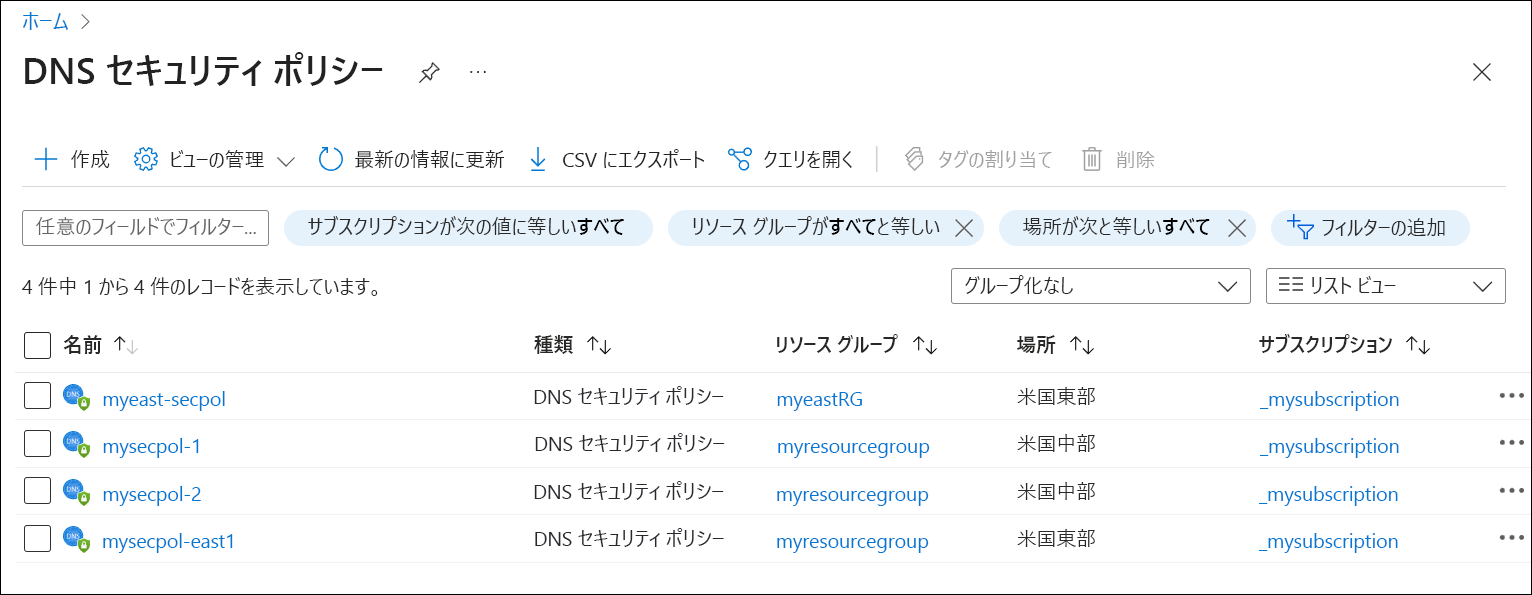Click the record count status text
Image resolution: width=1532 pixels, height=595 pixels.
pos(202,288)
